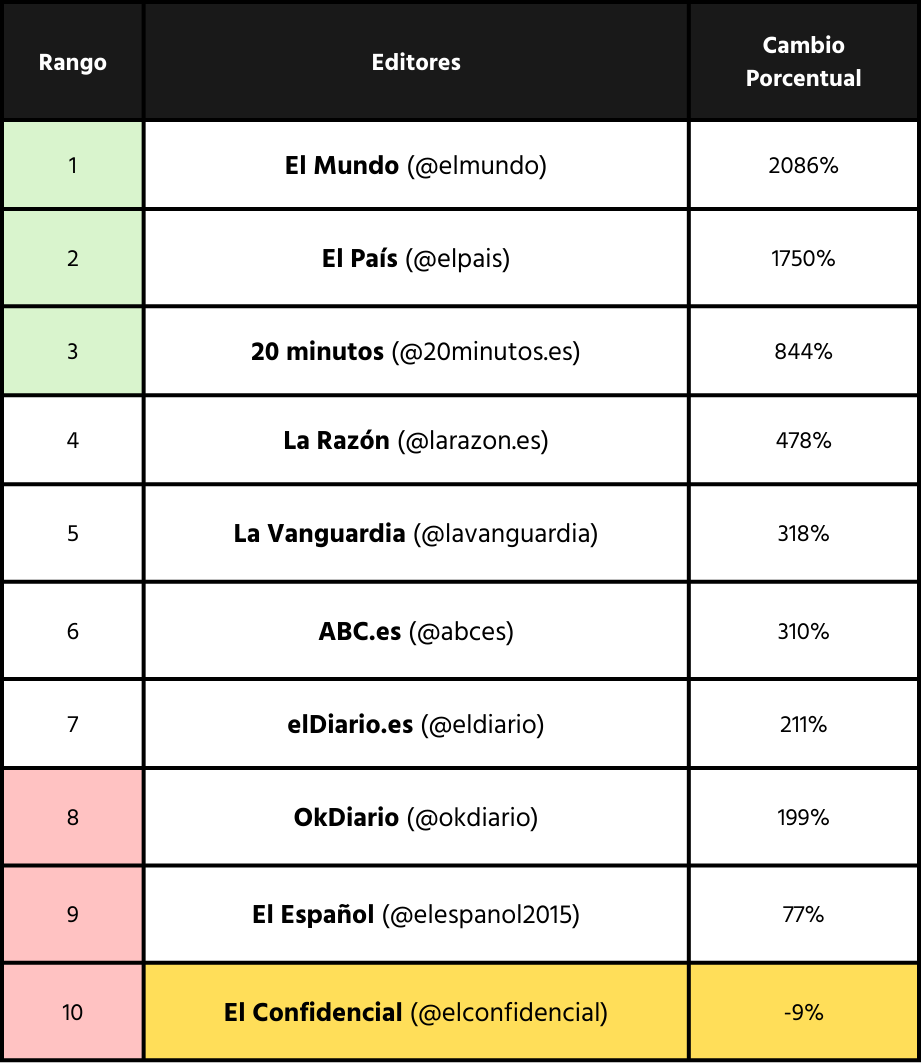Viewport: 922px width, 1063px height.
Task: Click the elDiario.es (@eldiario) entry
Action: (416, 725)
